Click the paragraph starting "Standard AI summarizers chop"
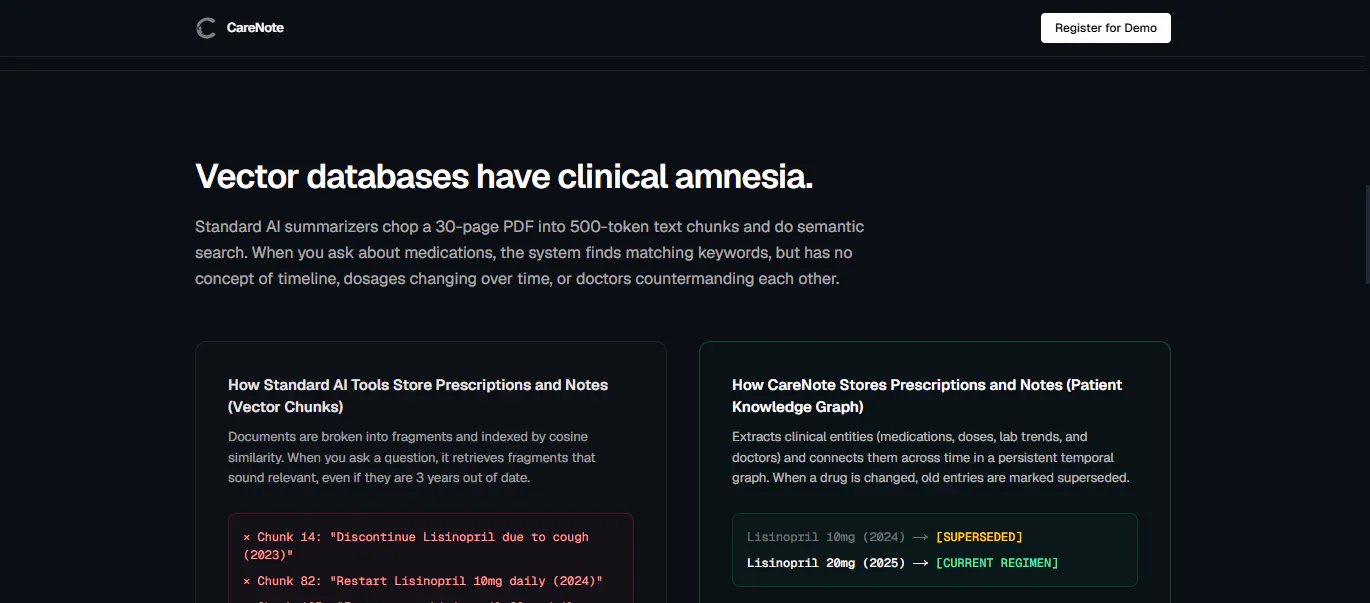The image size is (1370, 603). (x=530, y=253)
